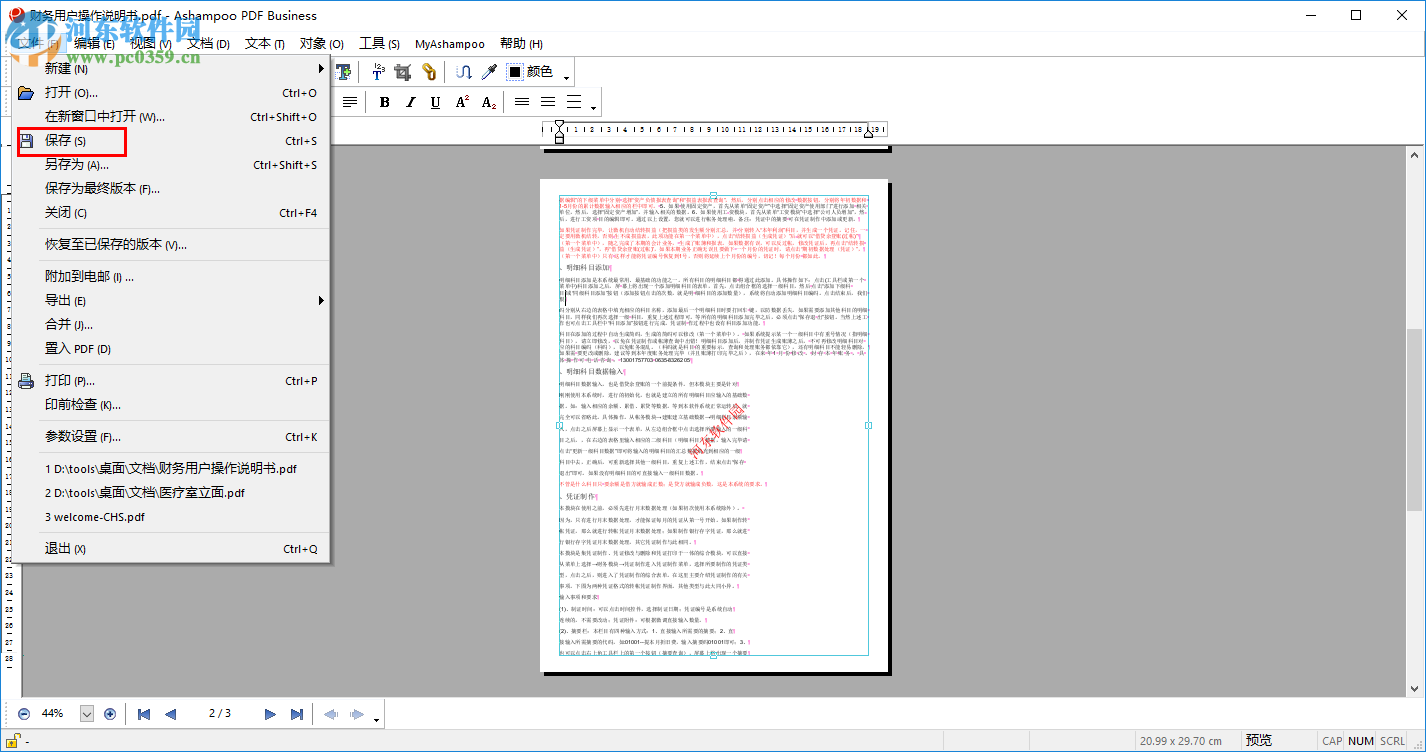Toggle italic text formatting
The height and width of the screenshot is (752, 1426).
point(410,101)
